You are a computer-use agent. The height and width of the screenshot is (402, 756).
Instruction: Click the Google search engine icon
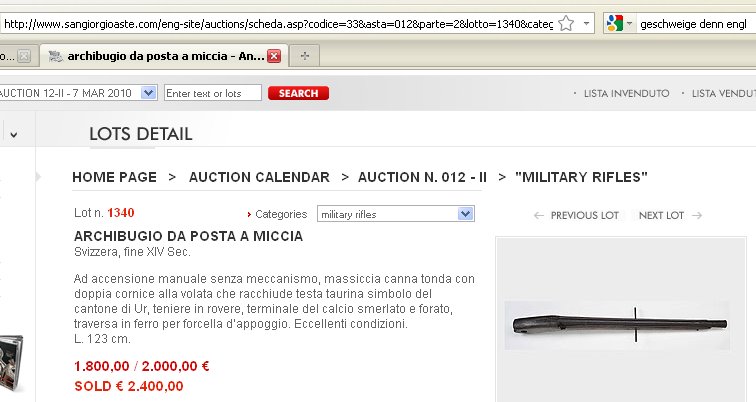click(x=615, y=23)
